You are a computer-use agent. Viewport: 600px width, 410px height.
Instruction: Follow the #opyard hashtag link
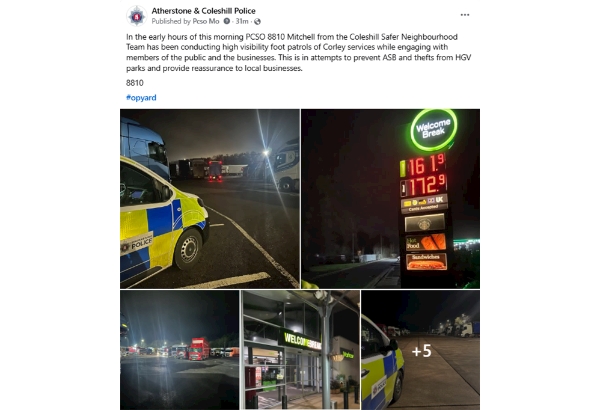141,98
